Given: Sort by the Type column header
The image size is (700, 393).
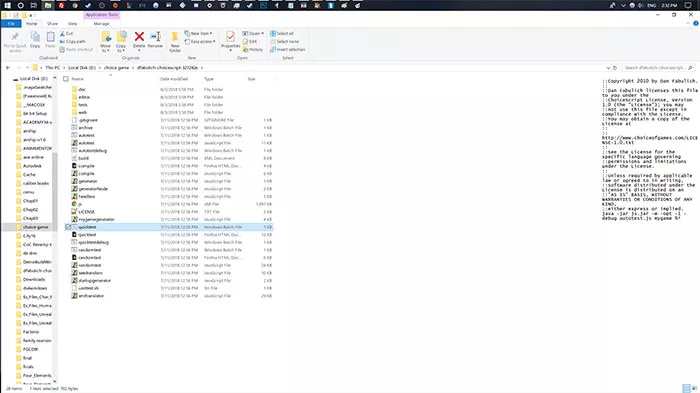Looking at the screenshot, I should [x=209, y=79].
